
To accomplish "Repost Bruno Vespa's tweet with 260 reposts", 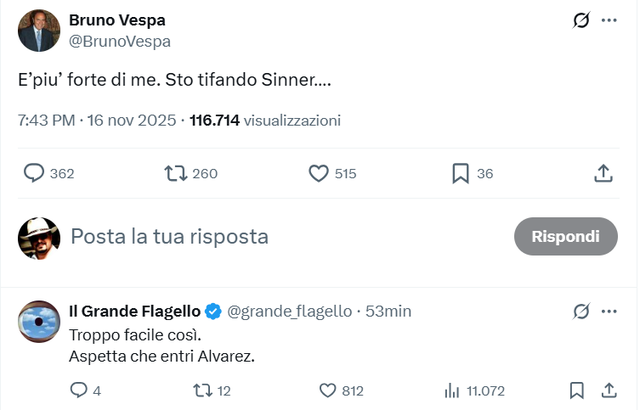I will [176, 173].
